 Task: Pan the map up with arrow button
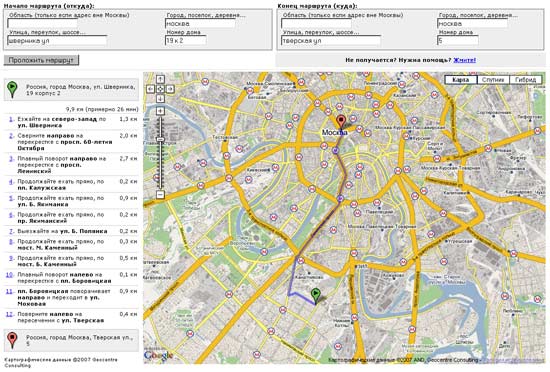click(x=160, y=79)
